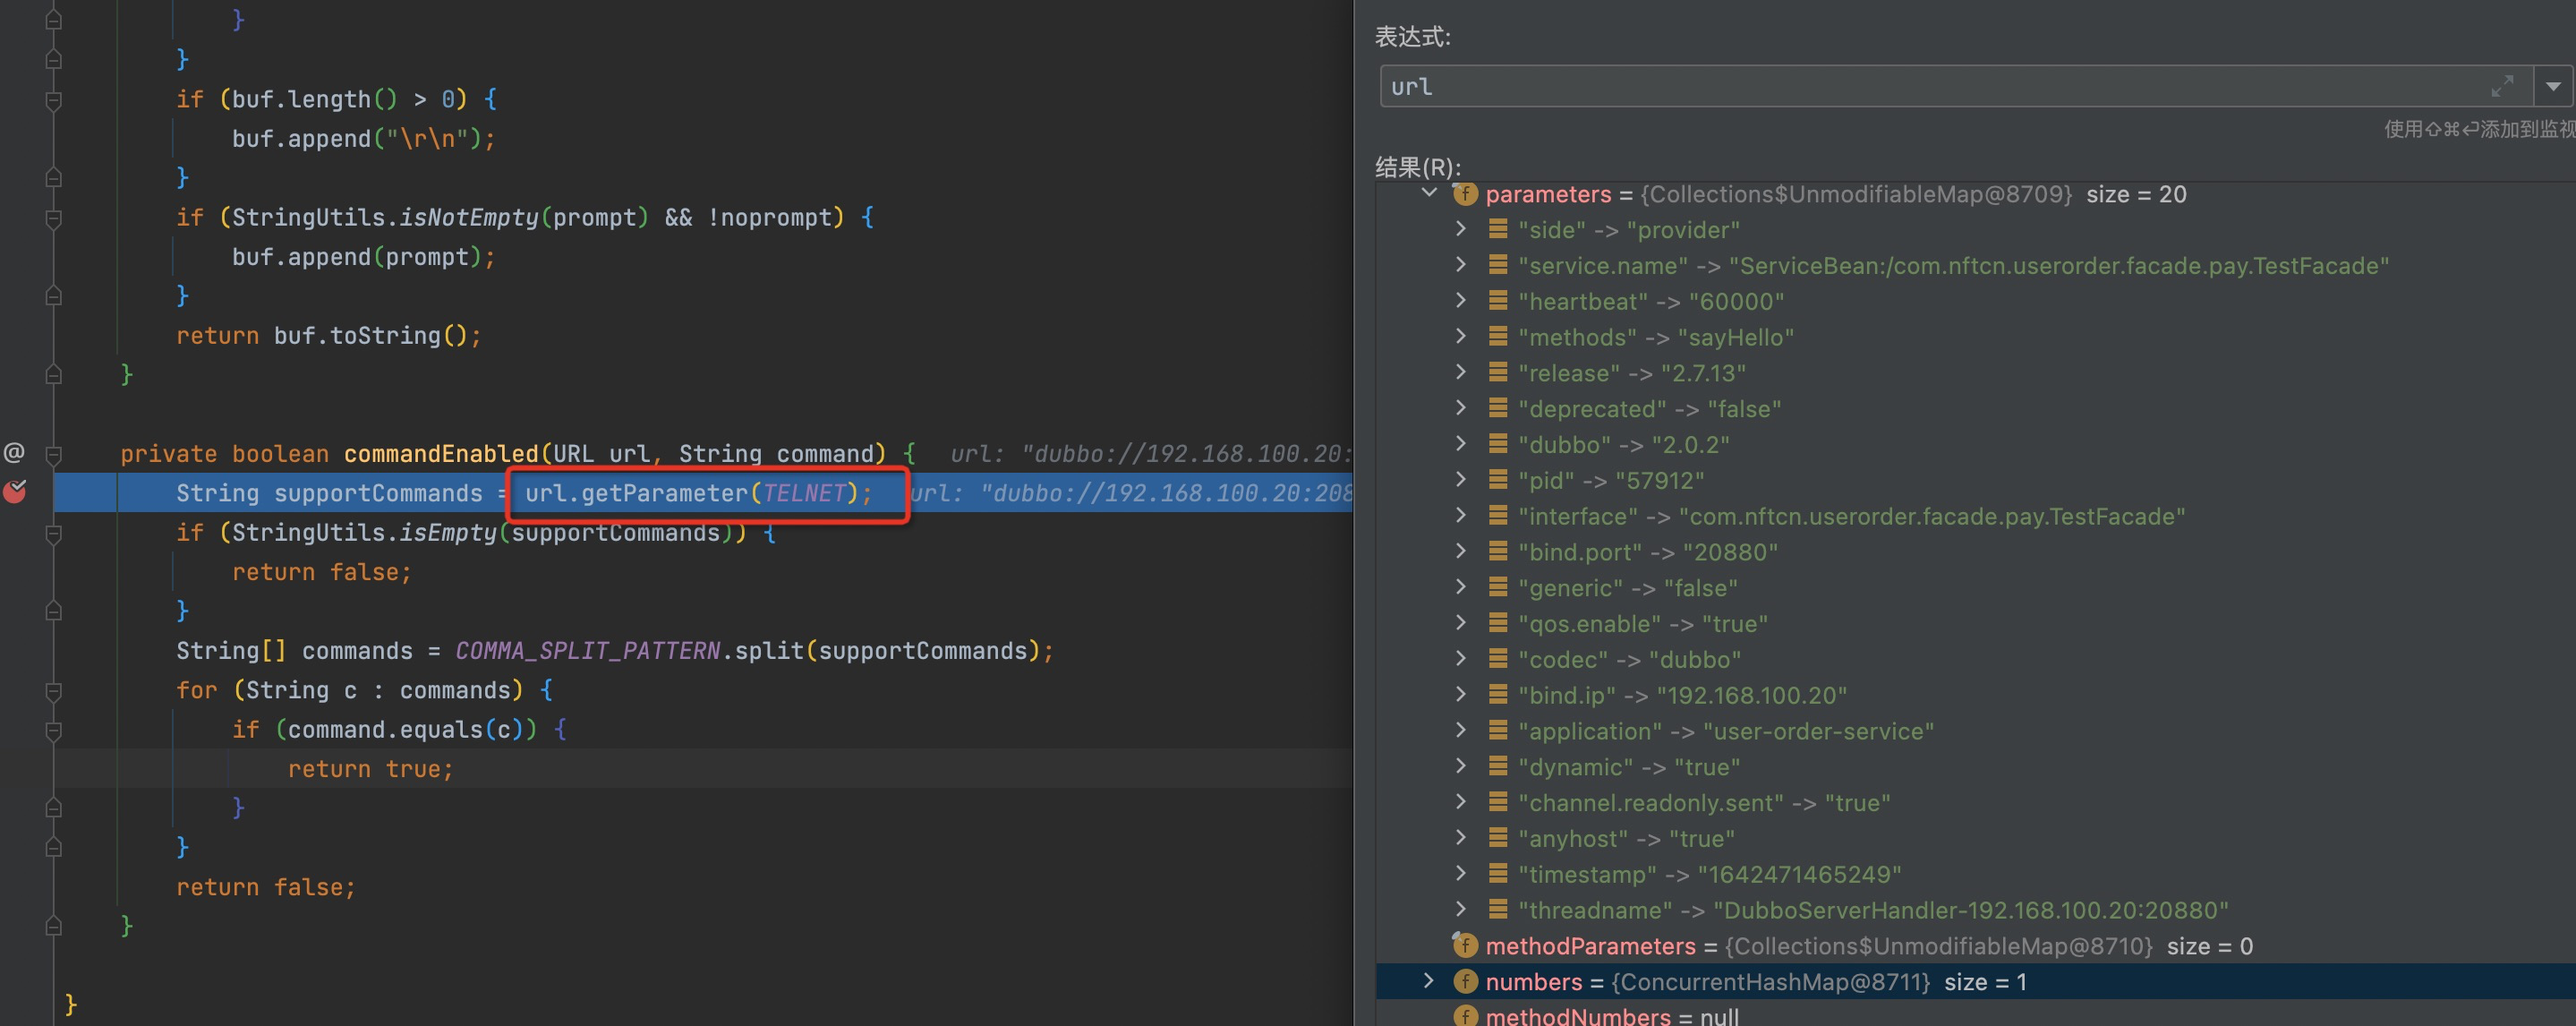Click the map entry icon for "qos.enable"
2576x1026 pixels.
pos(1497,623)
